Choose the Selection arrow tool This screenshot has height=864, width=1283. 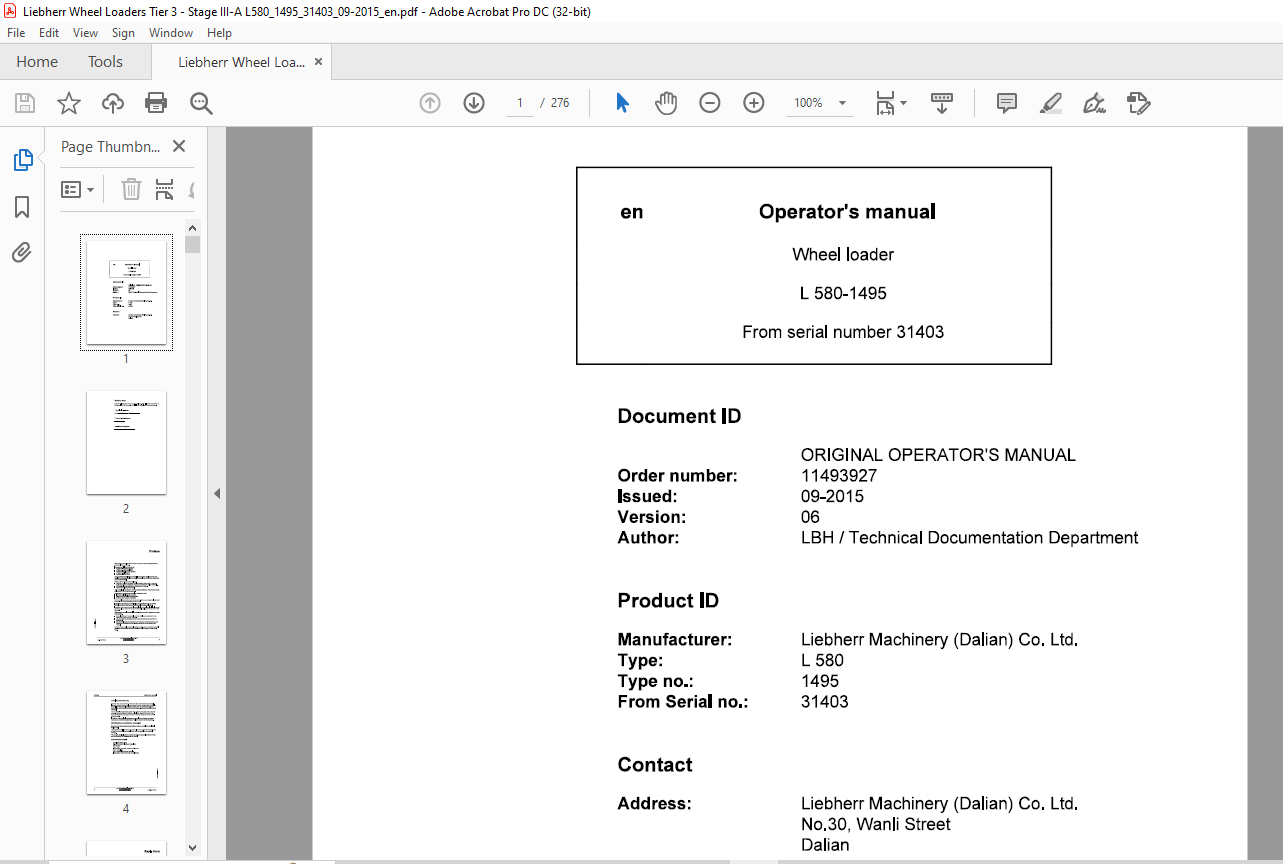click(x=622, y=103)
